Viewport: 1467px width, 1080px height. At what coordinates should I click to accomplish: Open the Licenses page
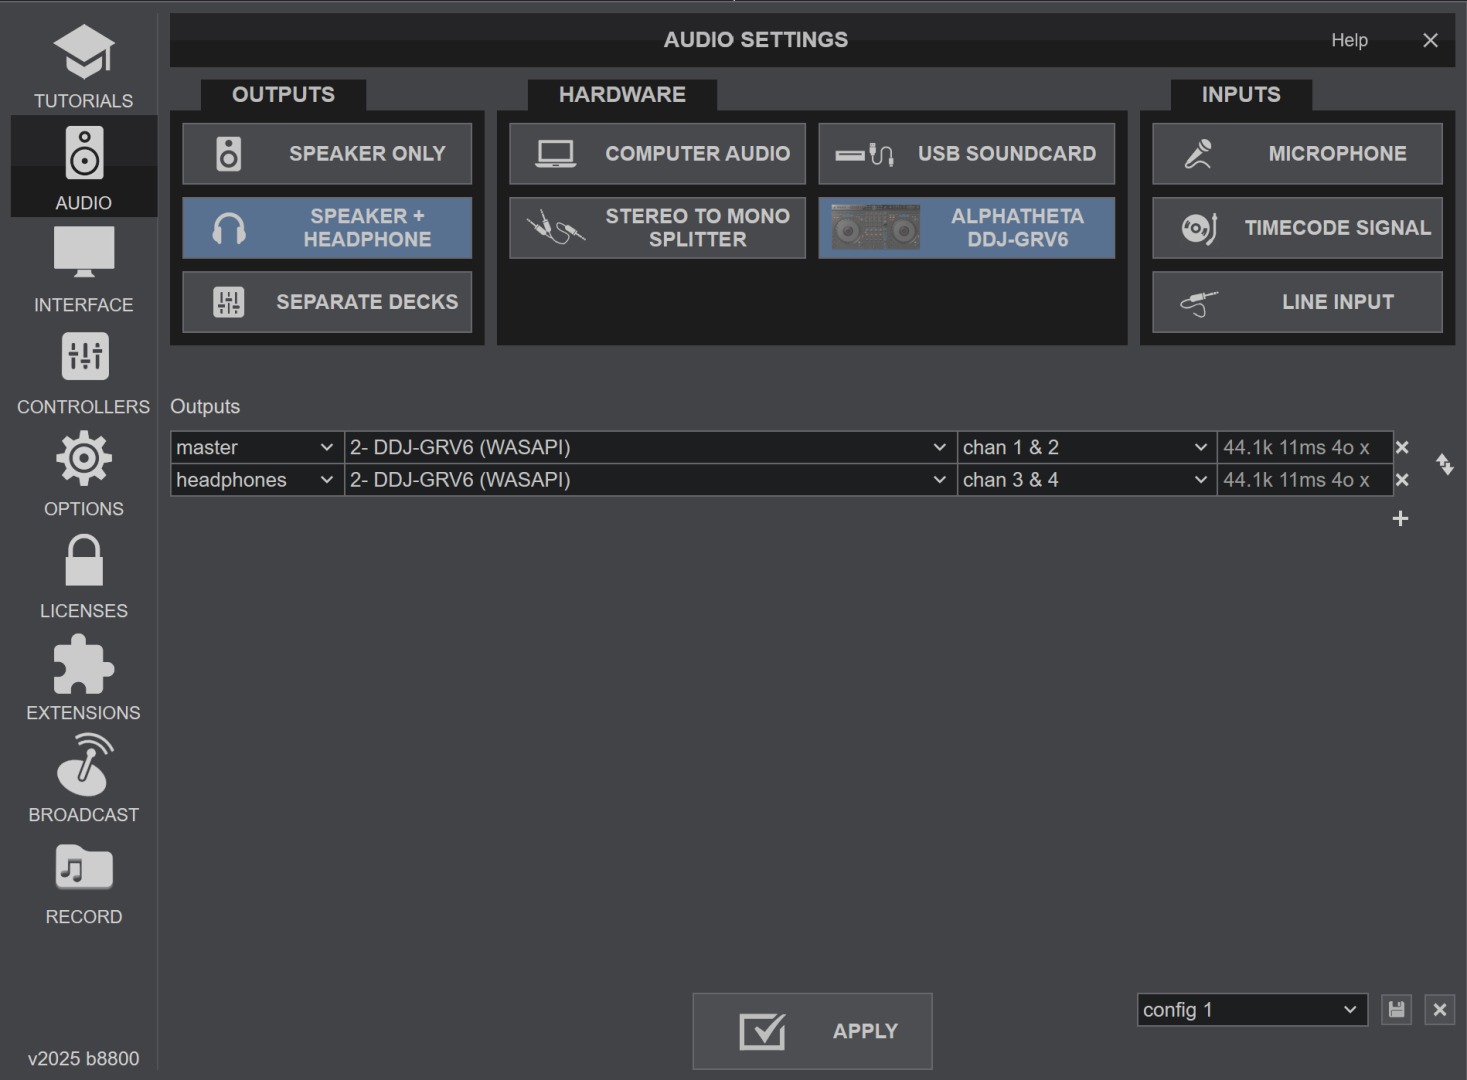[x=84, y=577]
